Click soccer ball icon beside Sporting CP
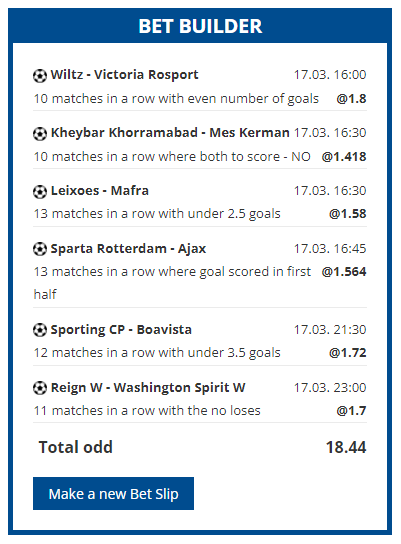Image resolution: width=401 pixels, height=544 pixels. [40, 330]
